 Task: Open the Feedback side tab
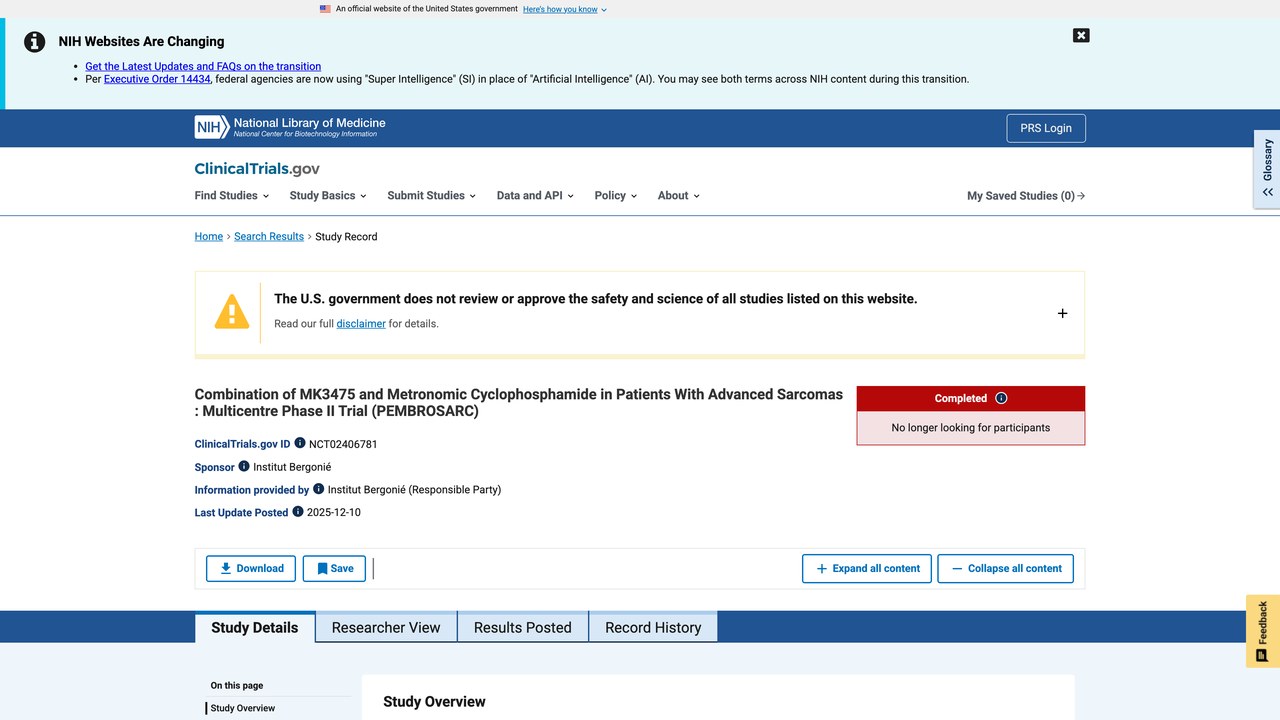click(1263, 631)
